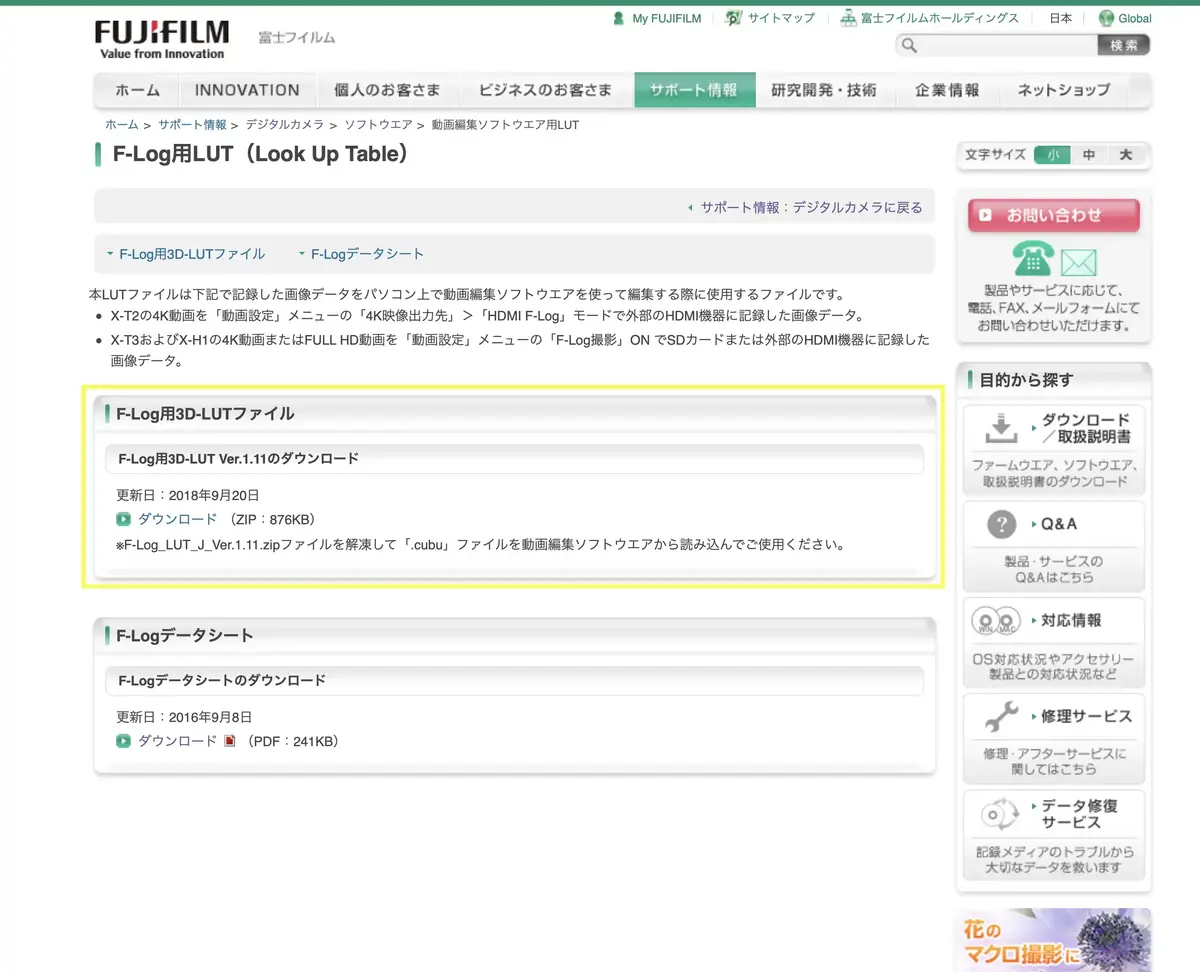Expand the F-Logデータシート anchor chevron
1200x972 pixels.
tap(303, 254)
